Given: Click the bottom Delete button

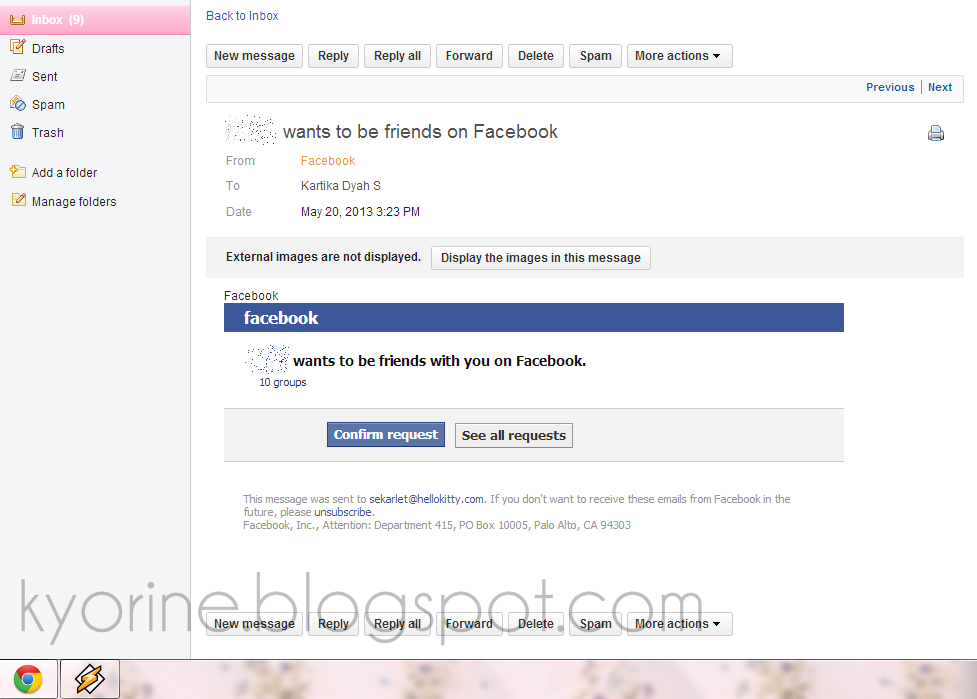Looking at the screenshot, I should point(536,624).
